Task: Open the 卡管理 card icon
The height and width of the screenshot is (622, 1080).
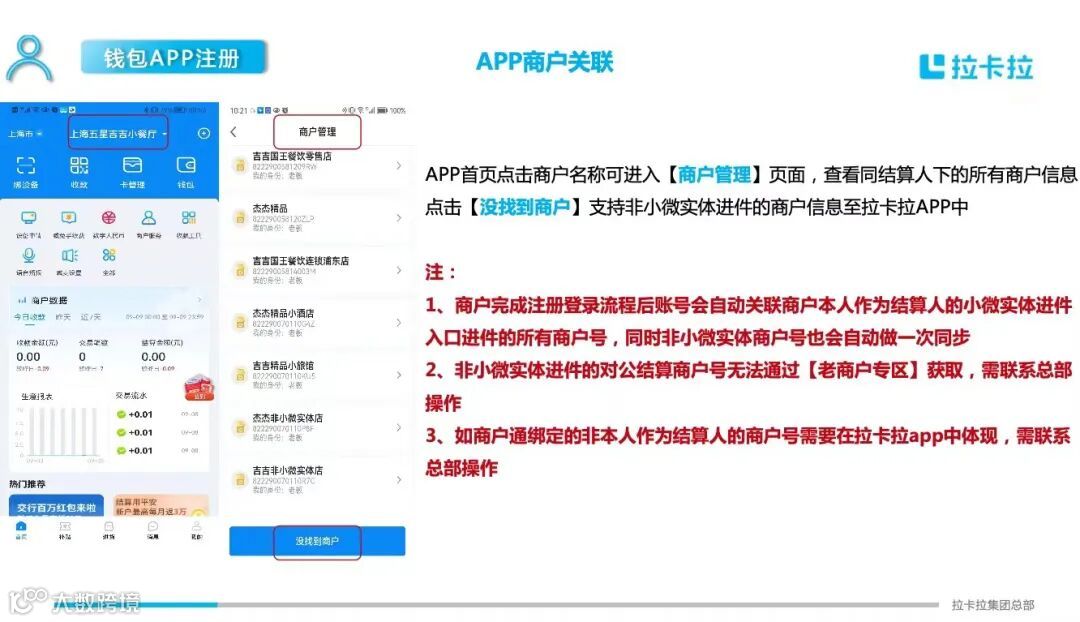Action: click(132, 165)
